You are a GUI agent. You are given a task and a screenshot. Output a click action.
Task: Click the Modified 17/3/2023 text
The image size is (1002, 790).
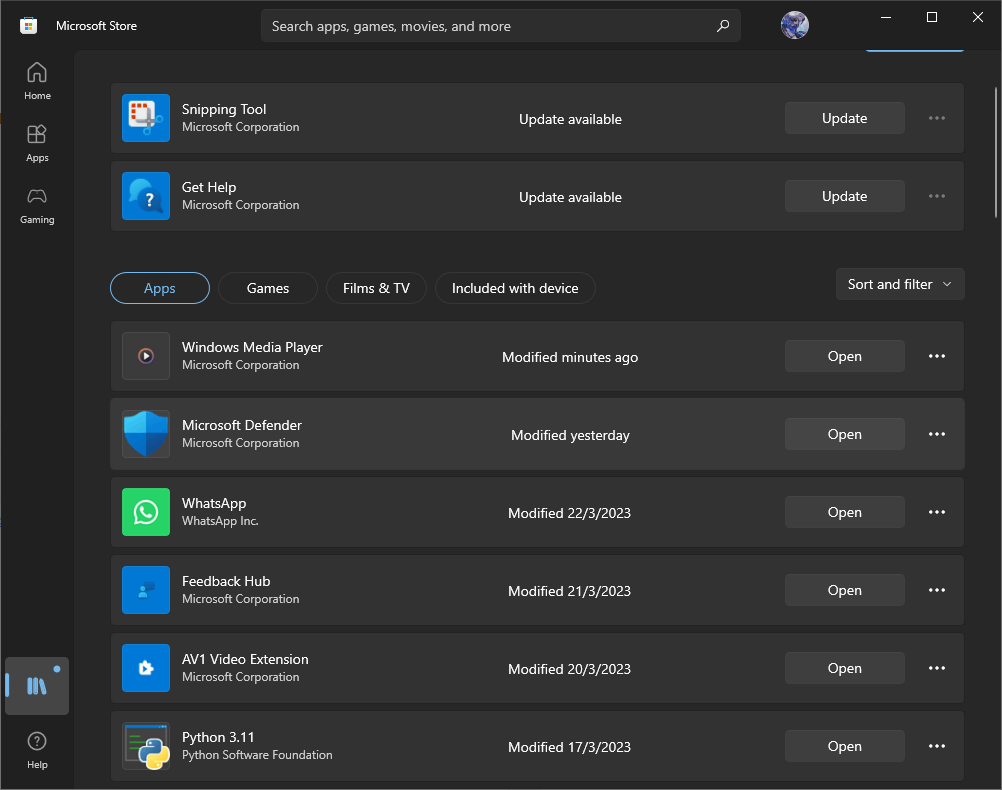click(569, 747)
